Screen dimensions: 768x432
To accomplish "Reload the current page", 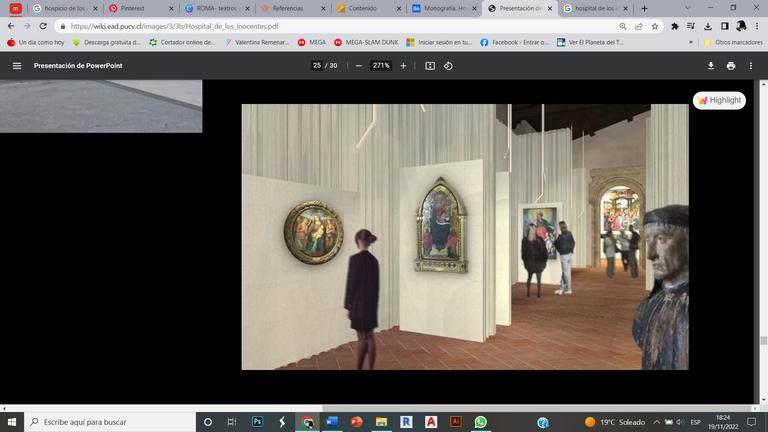I will tap(43, 26).
